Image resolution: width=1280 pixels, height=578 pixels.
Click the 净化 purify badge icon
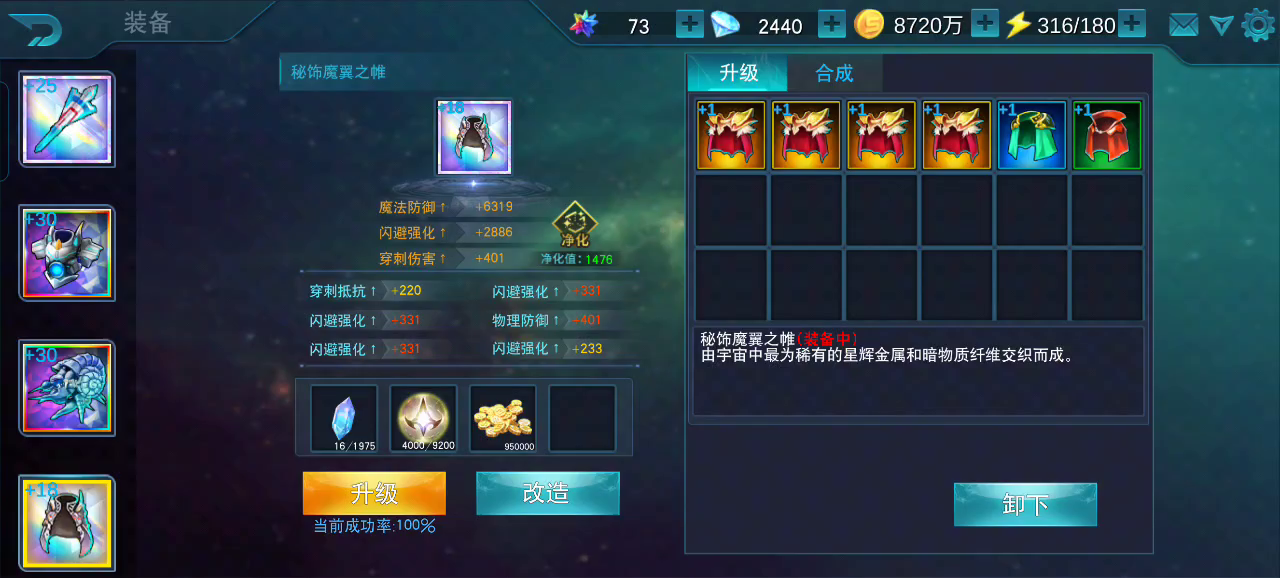574,225
